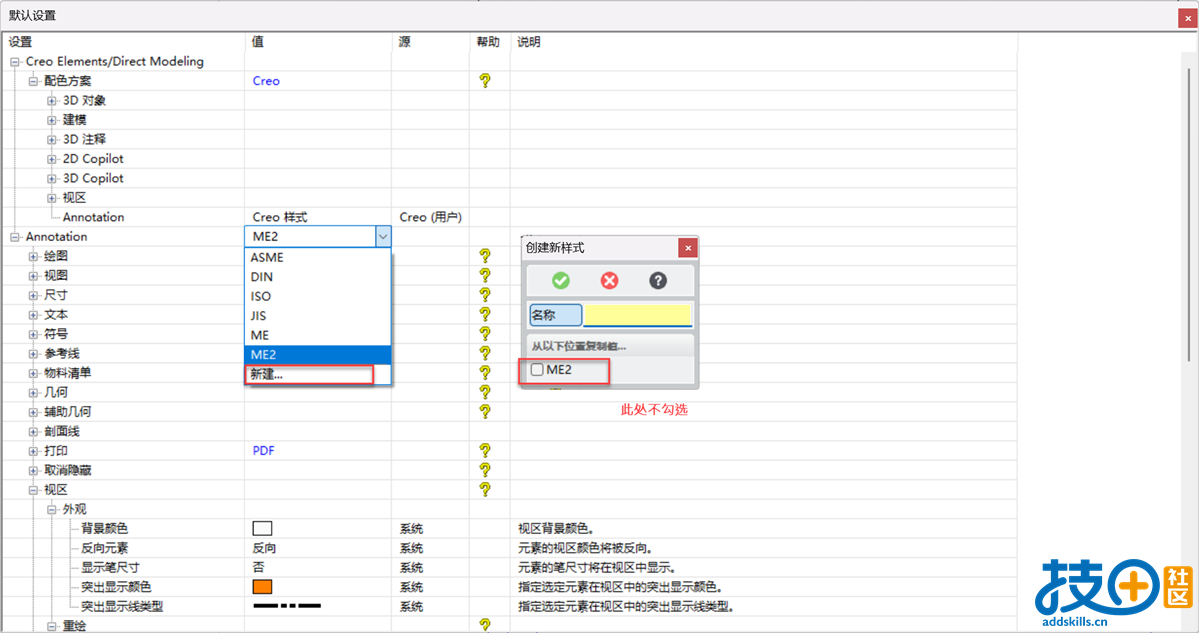Click the PDF link on the 打印 row

coord(263,451)
